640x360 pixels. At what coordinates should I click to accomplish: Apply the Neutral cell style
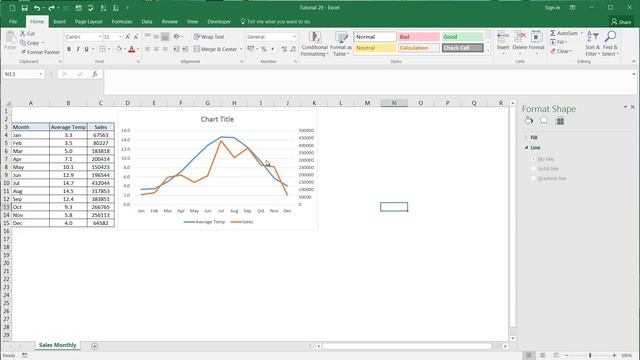point(375,48)
